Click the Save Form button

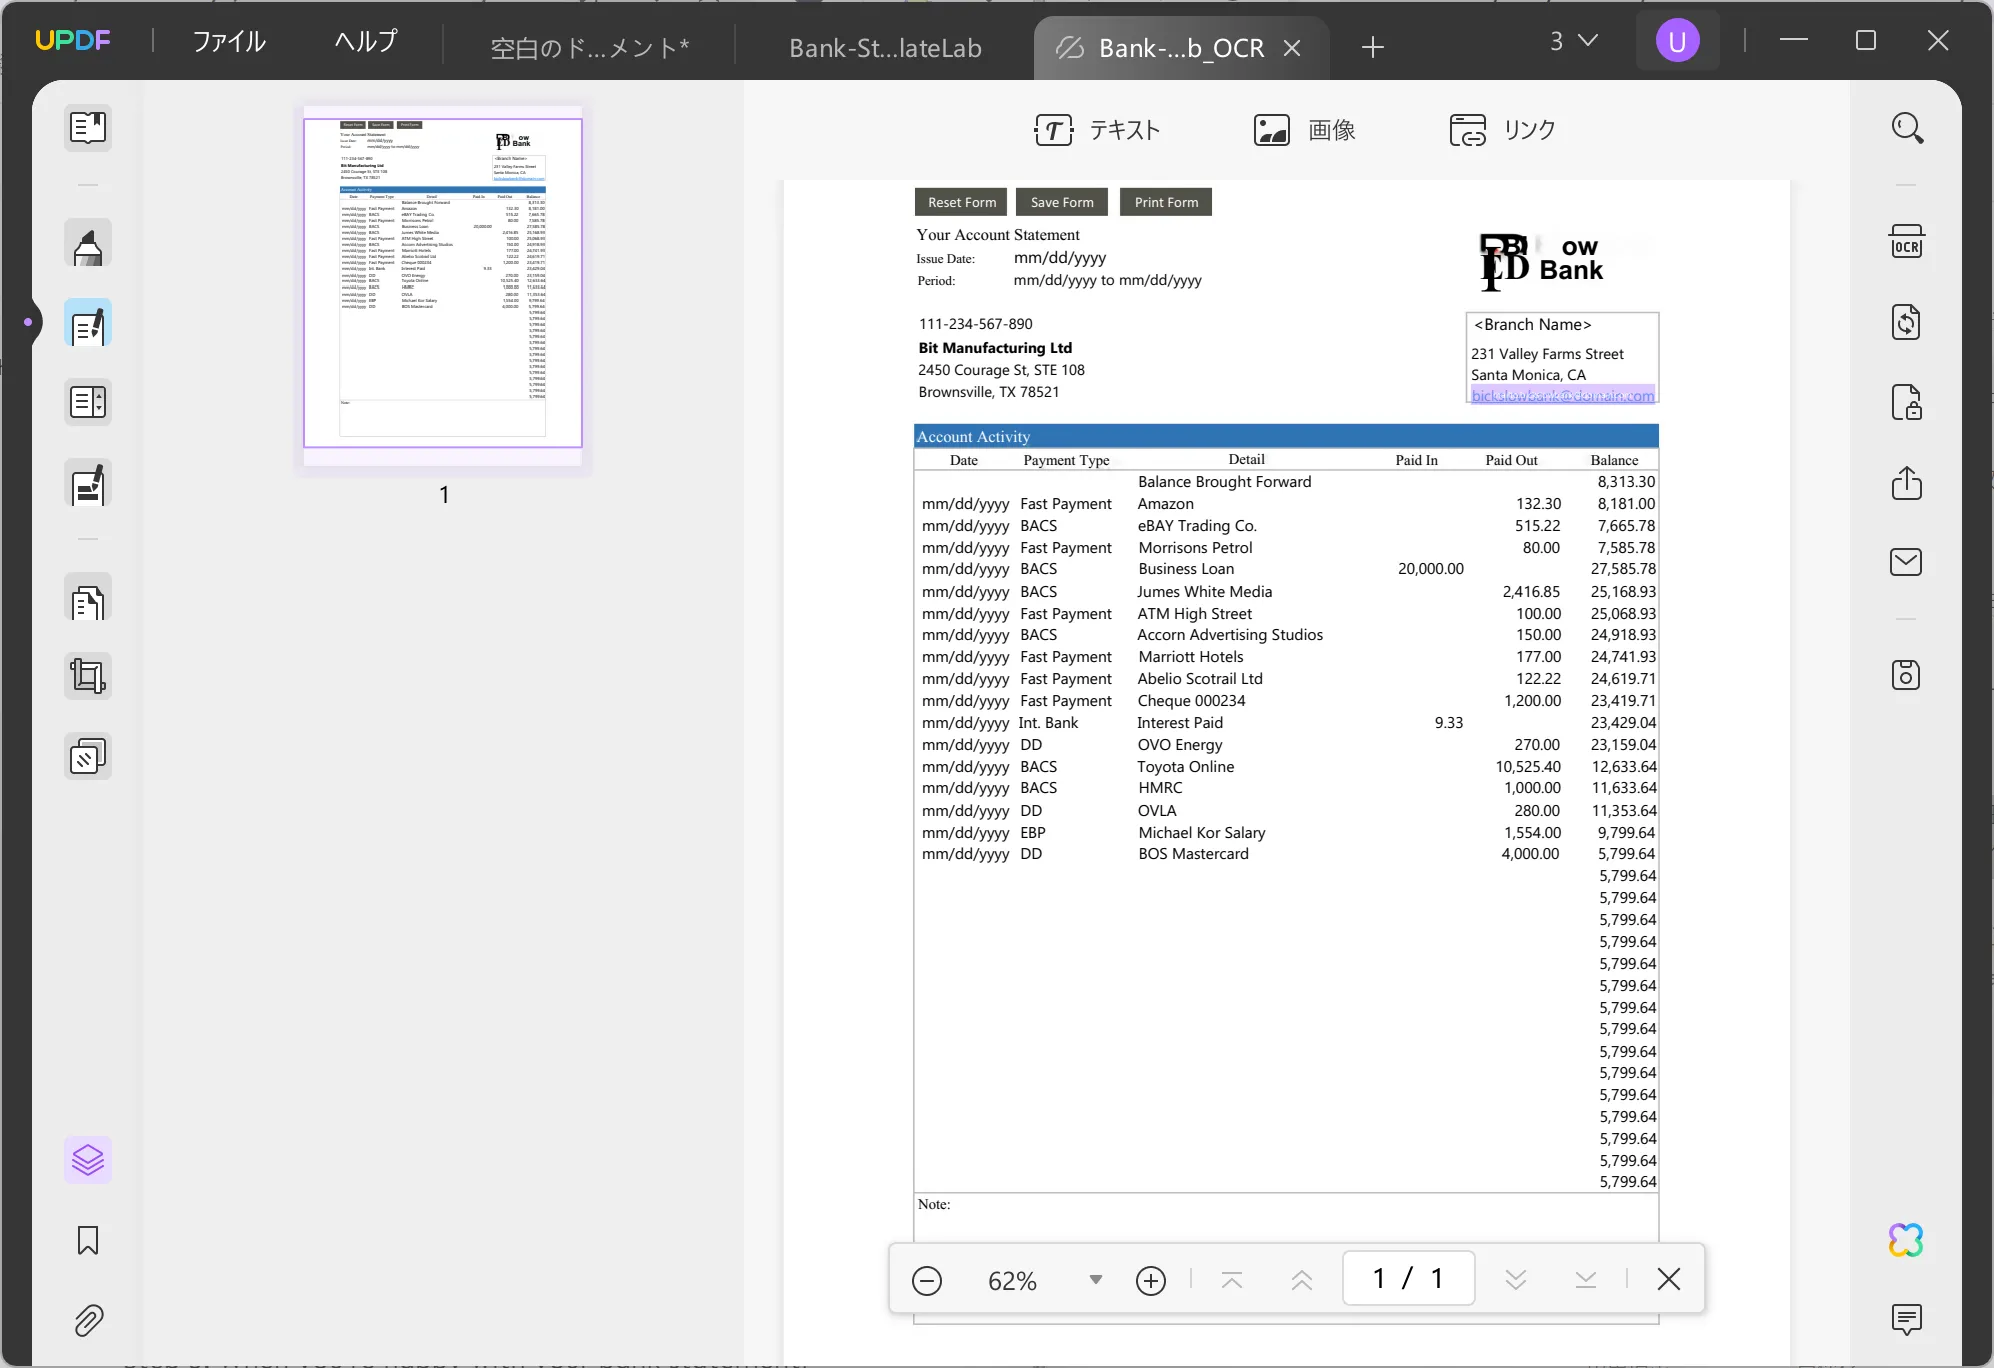tap(1062, 201)
